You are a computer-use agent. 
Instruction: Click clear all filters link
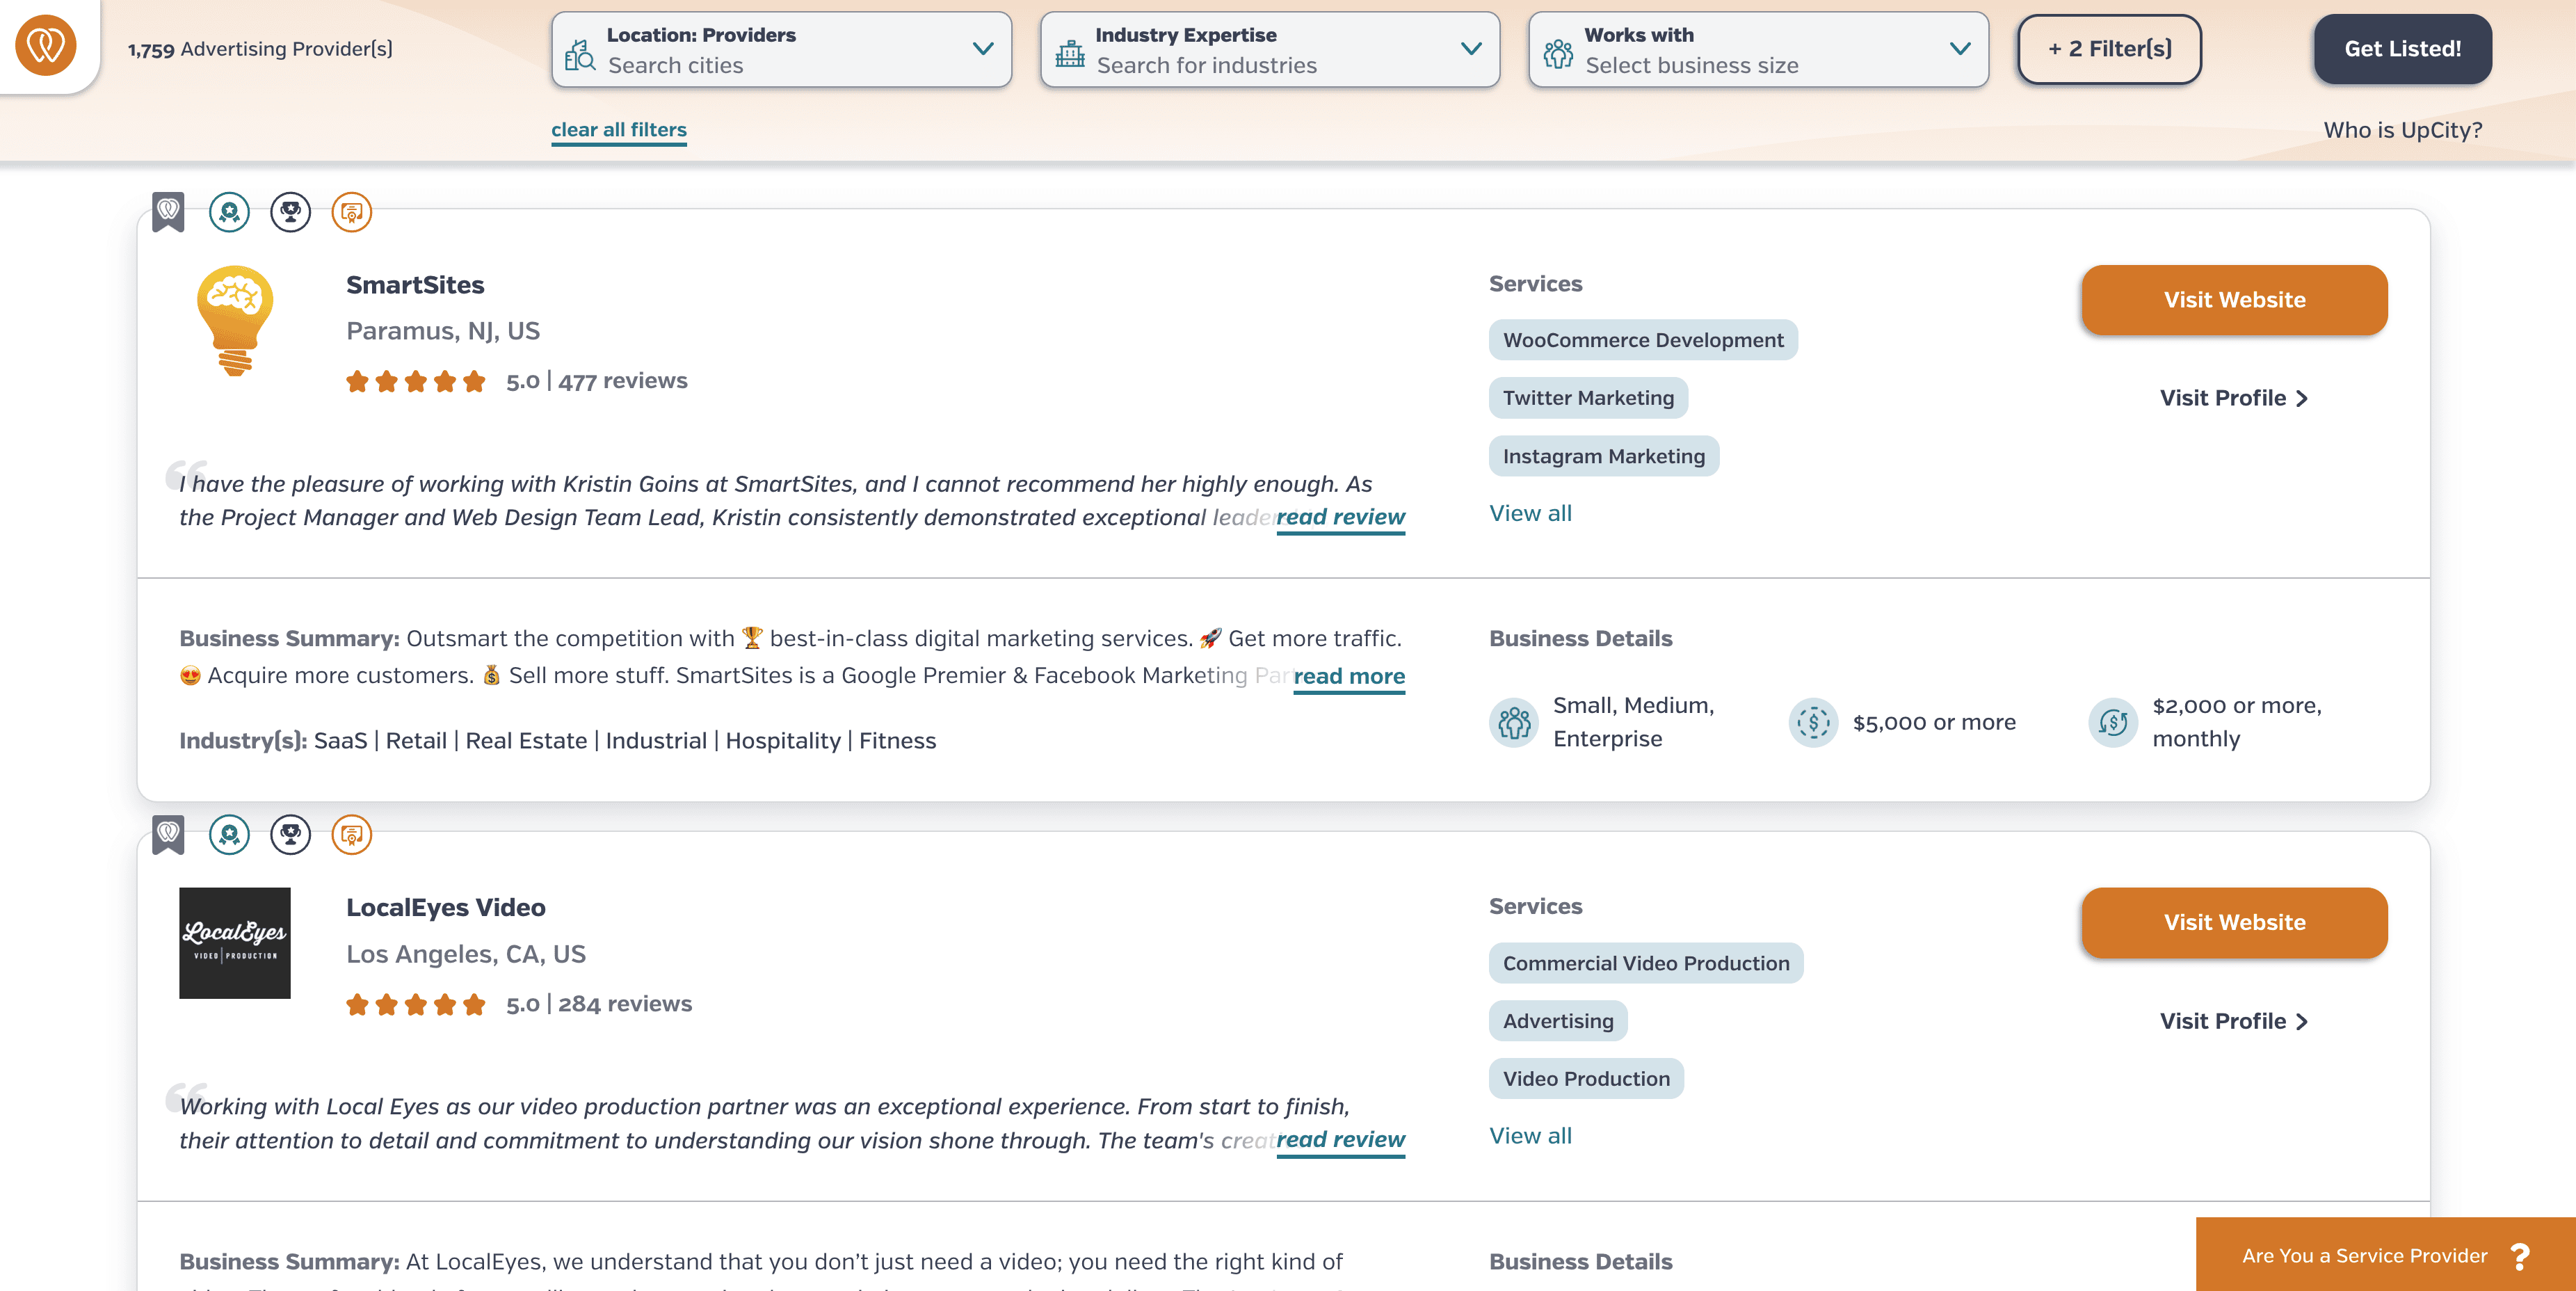618,130
